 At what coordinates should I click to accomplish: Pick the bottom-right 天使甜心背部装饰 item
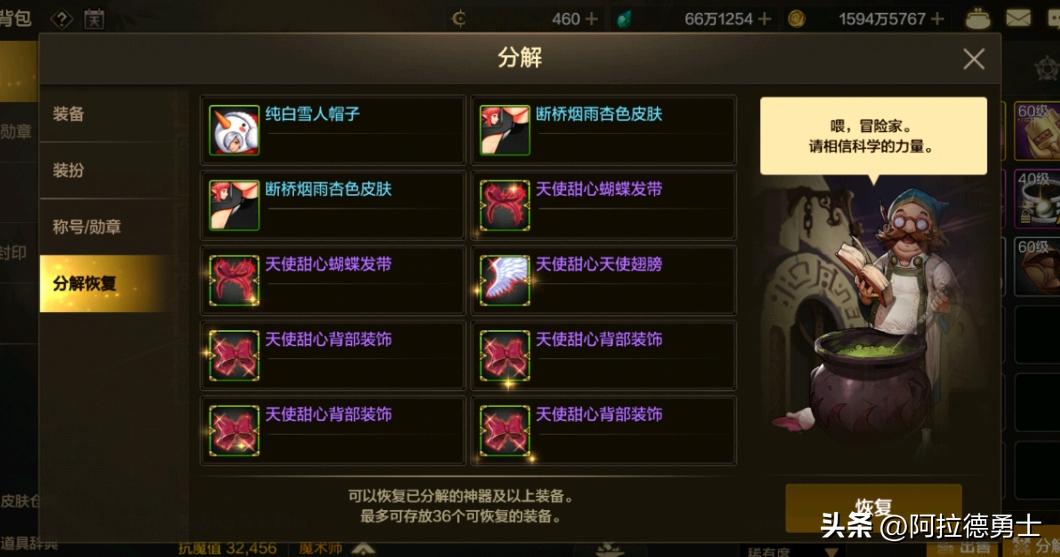(x=603, y=430)
